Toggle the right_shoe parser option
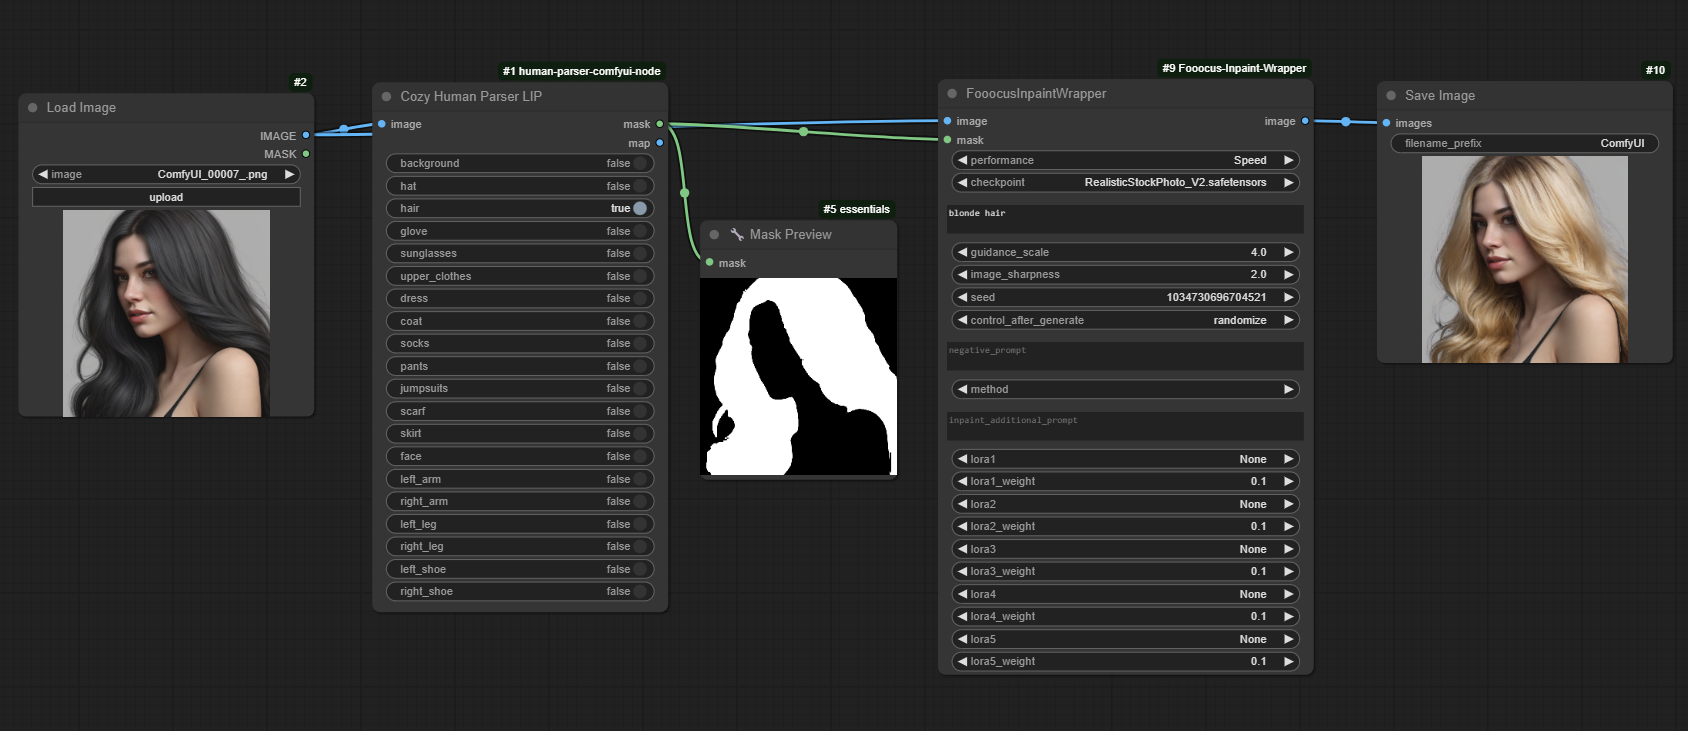The image size is (1688, 731). coord(519,591)
